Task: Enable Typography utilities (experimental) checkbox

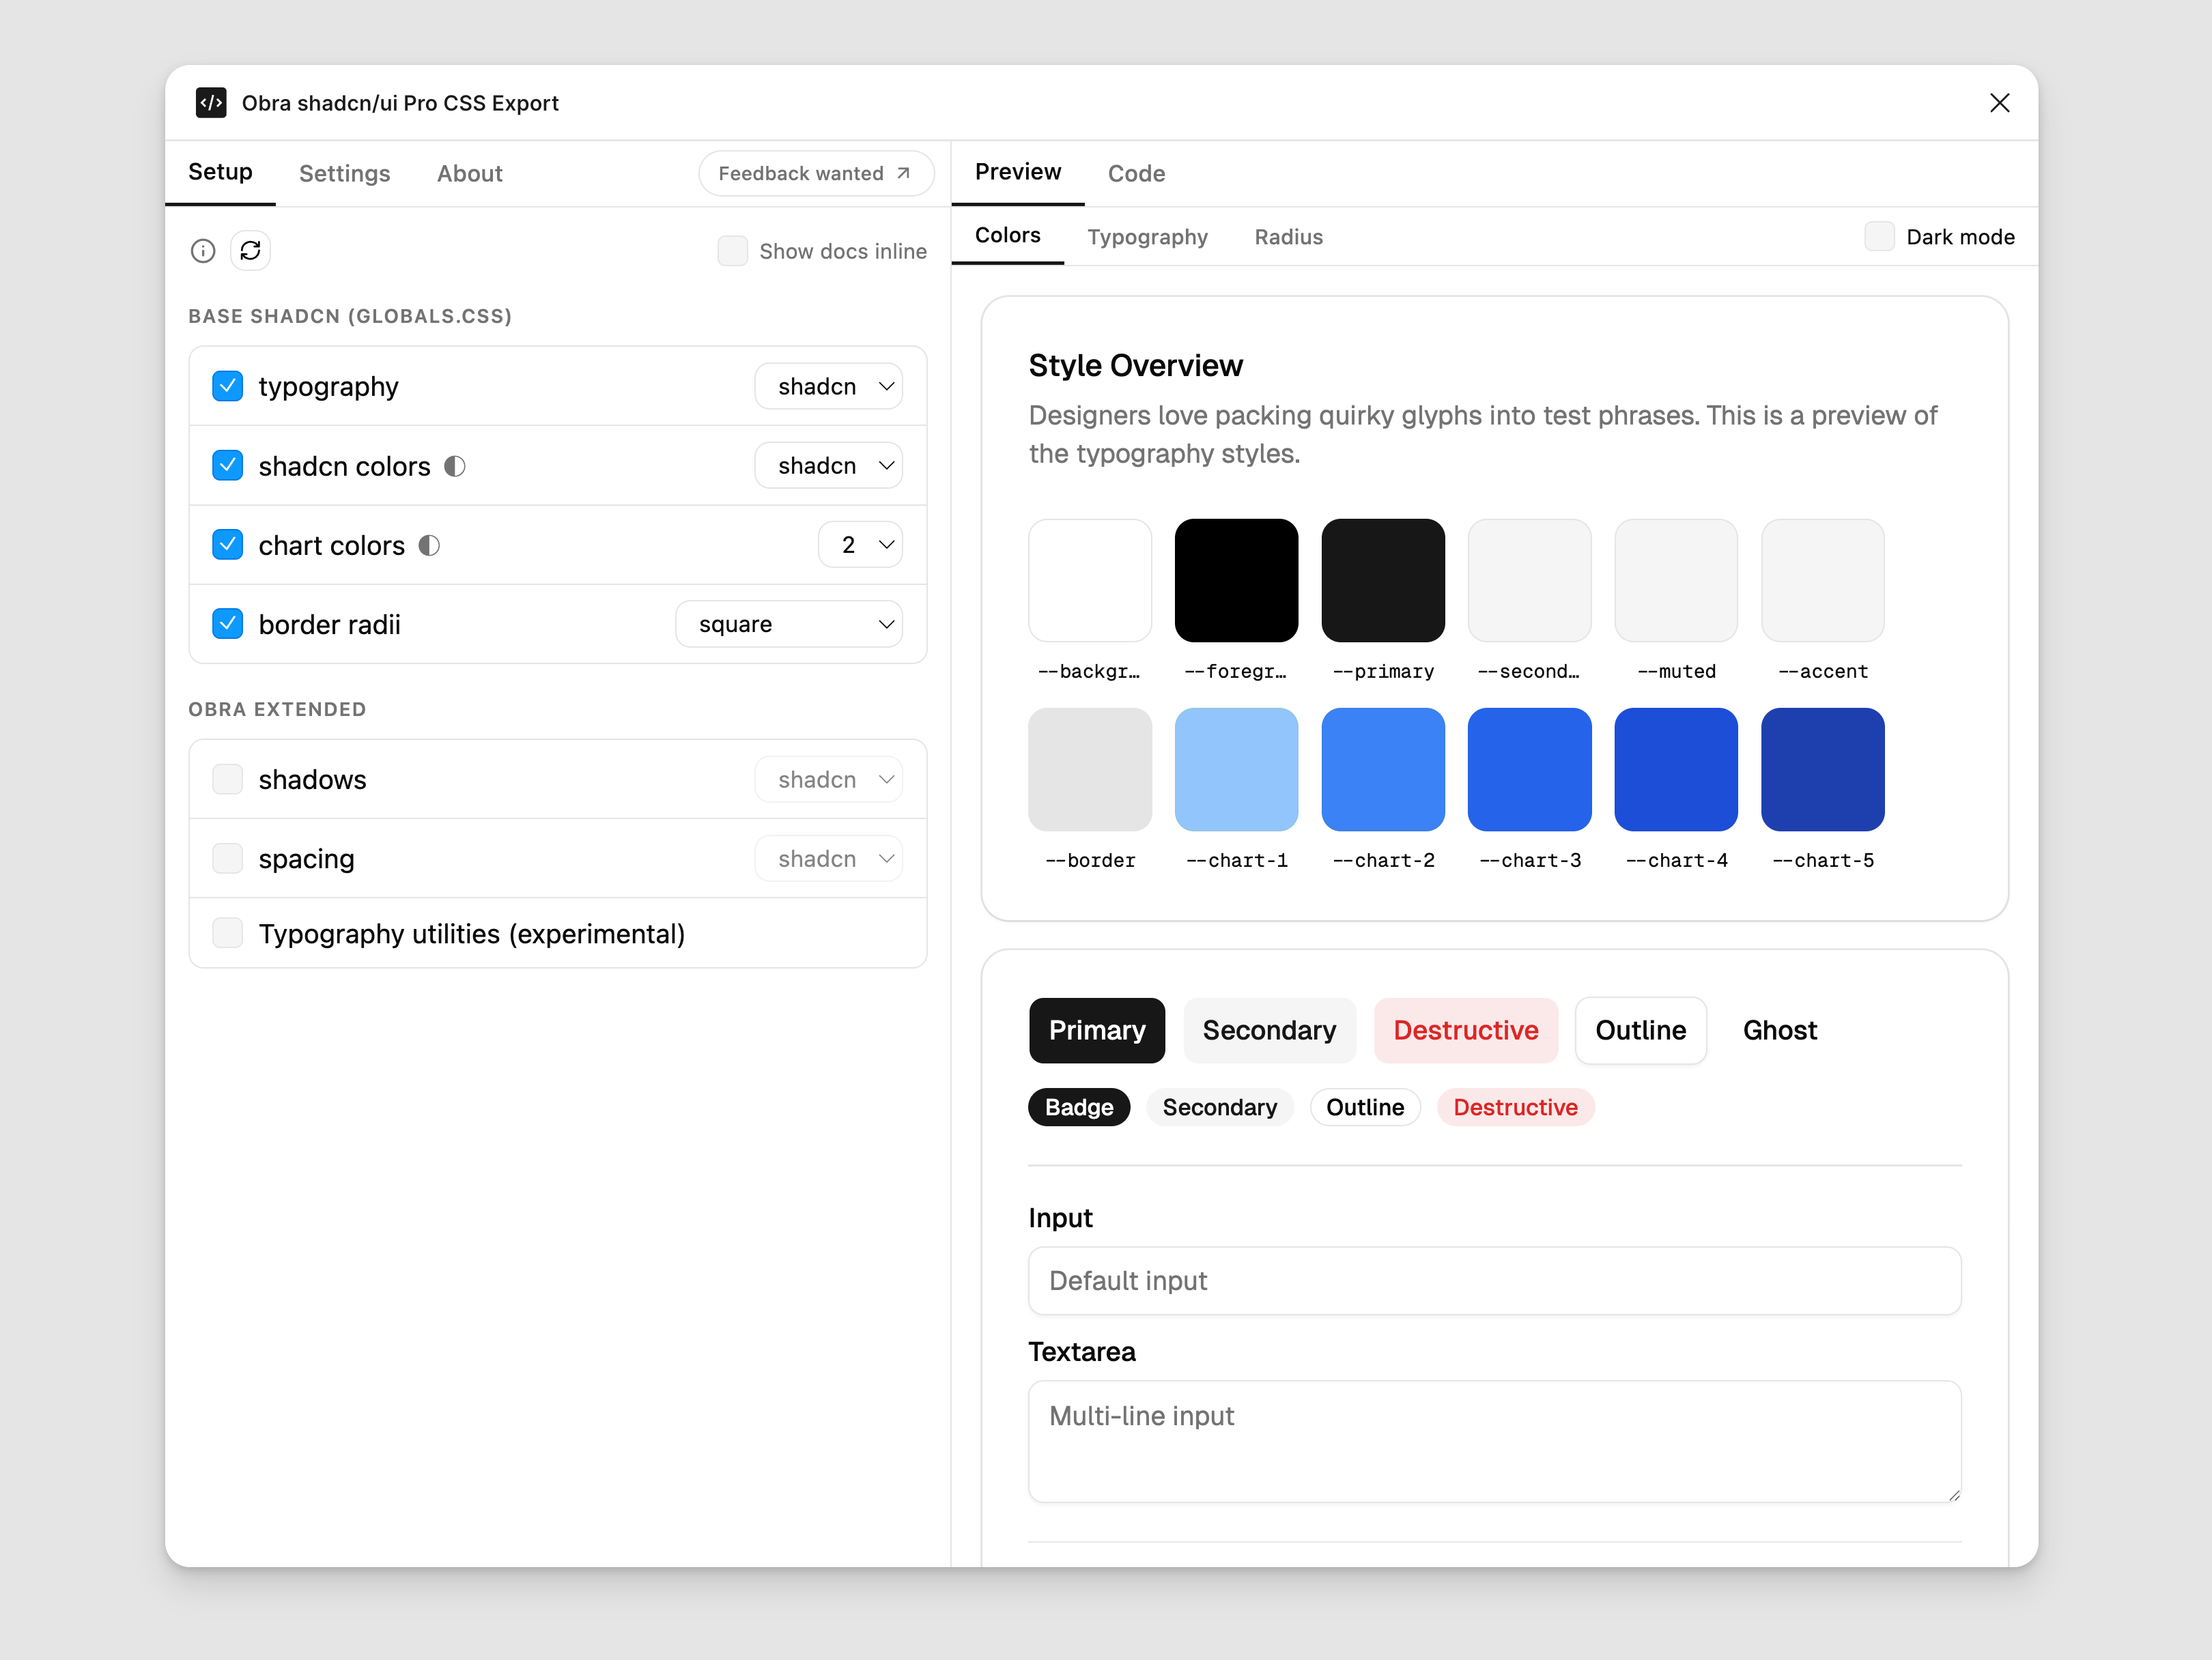Action: pos(228,933)
